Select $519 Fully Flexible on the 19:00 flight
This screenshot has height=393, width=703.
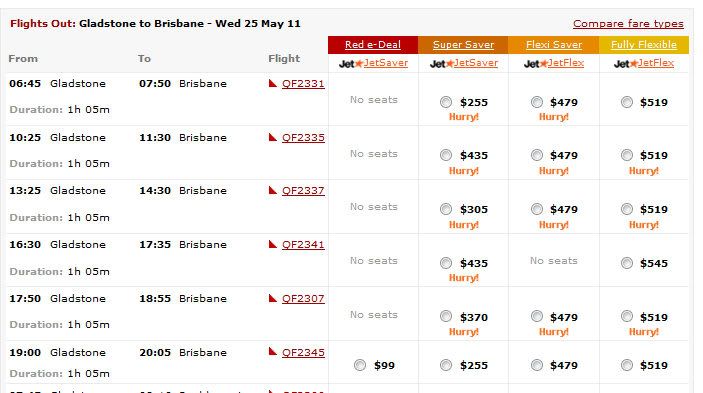pyautogui.click(x=627, y=365)
